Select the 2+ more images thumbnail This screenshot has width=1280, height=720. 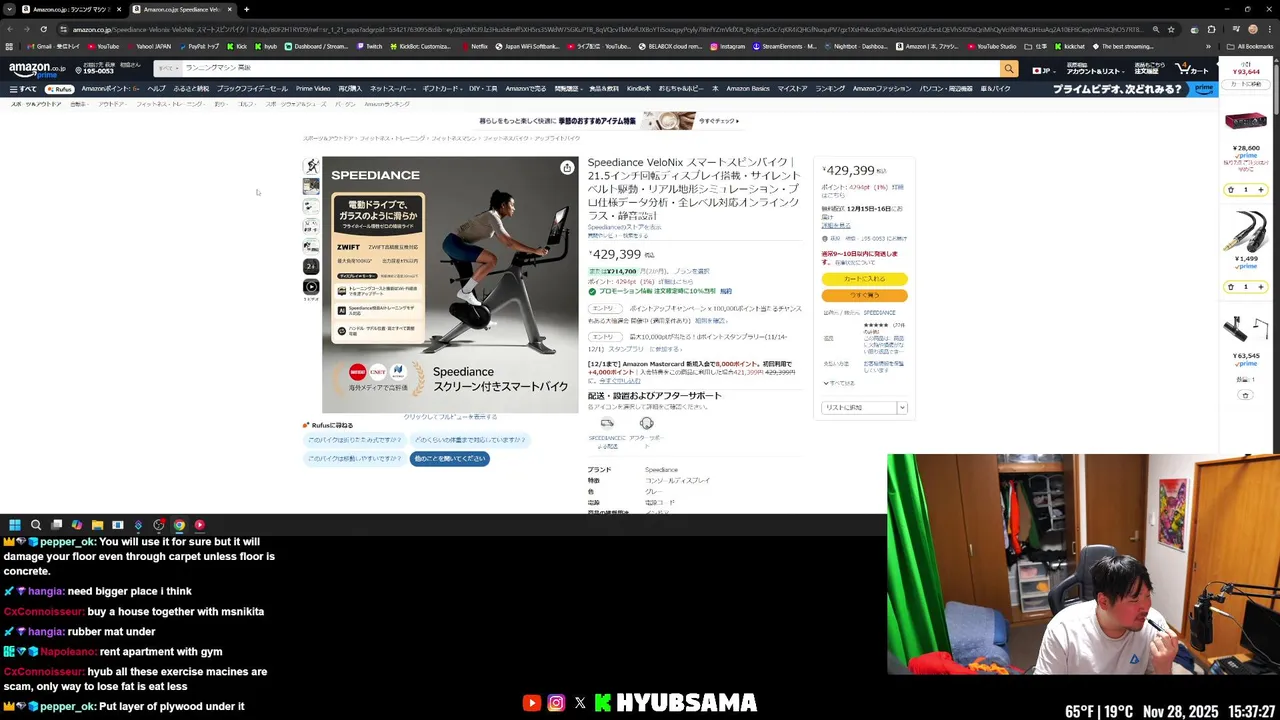311,267
